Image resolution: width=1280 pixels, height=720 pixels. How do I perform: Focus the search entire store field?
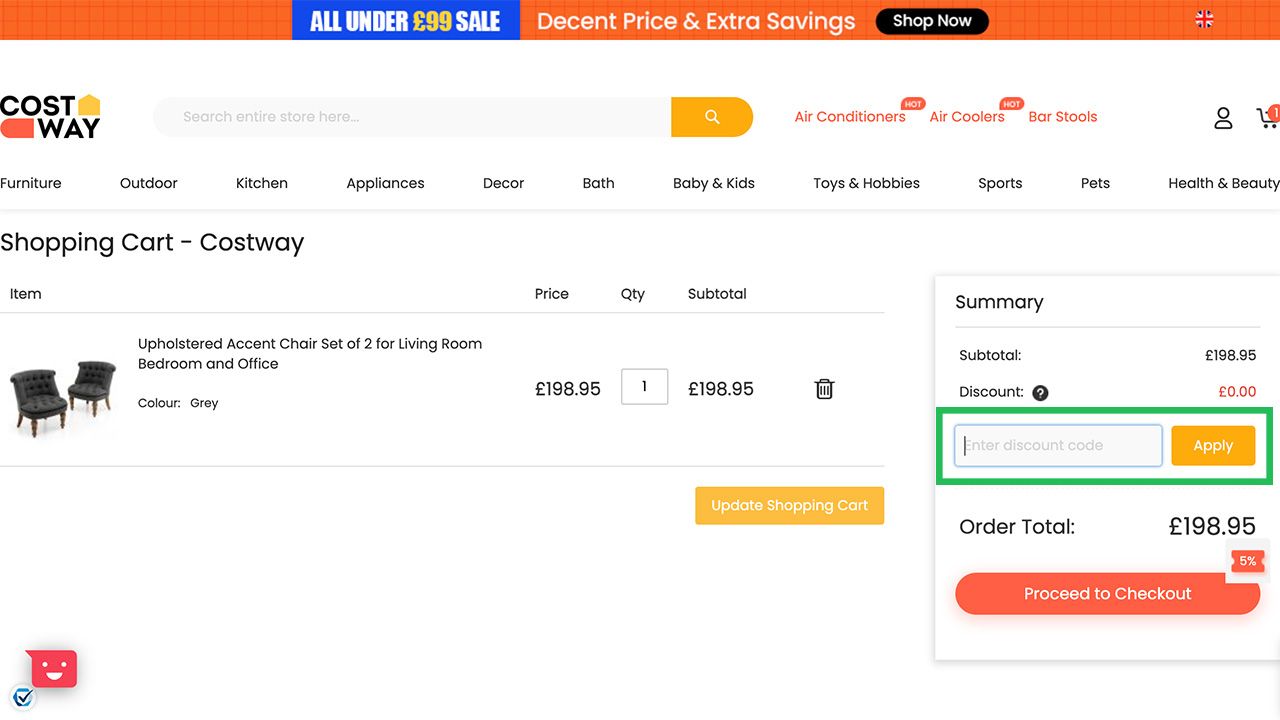pyautogui.click(x=412, y=117)
